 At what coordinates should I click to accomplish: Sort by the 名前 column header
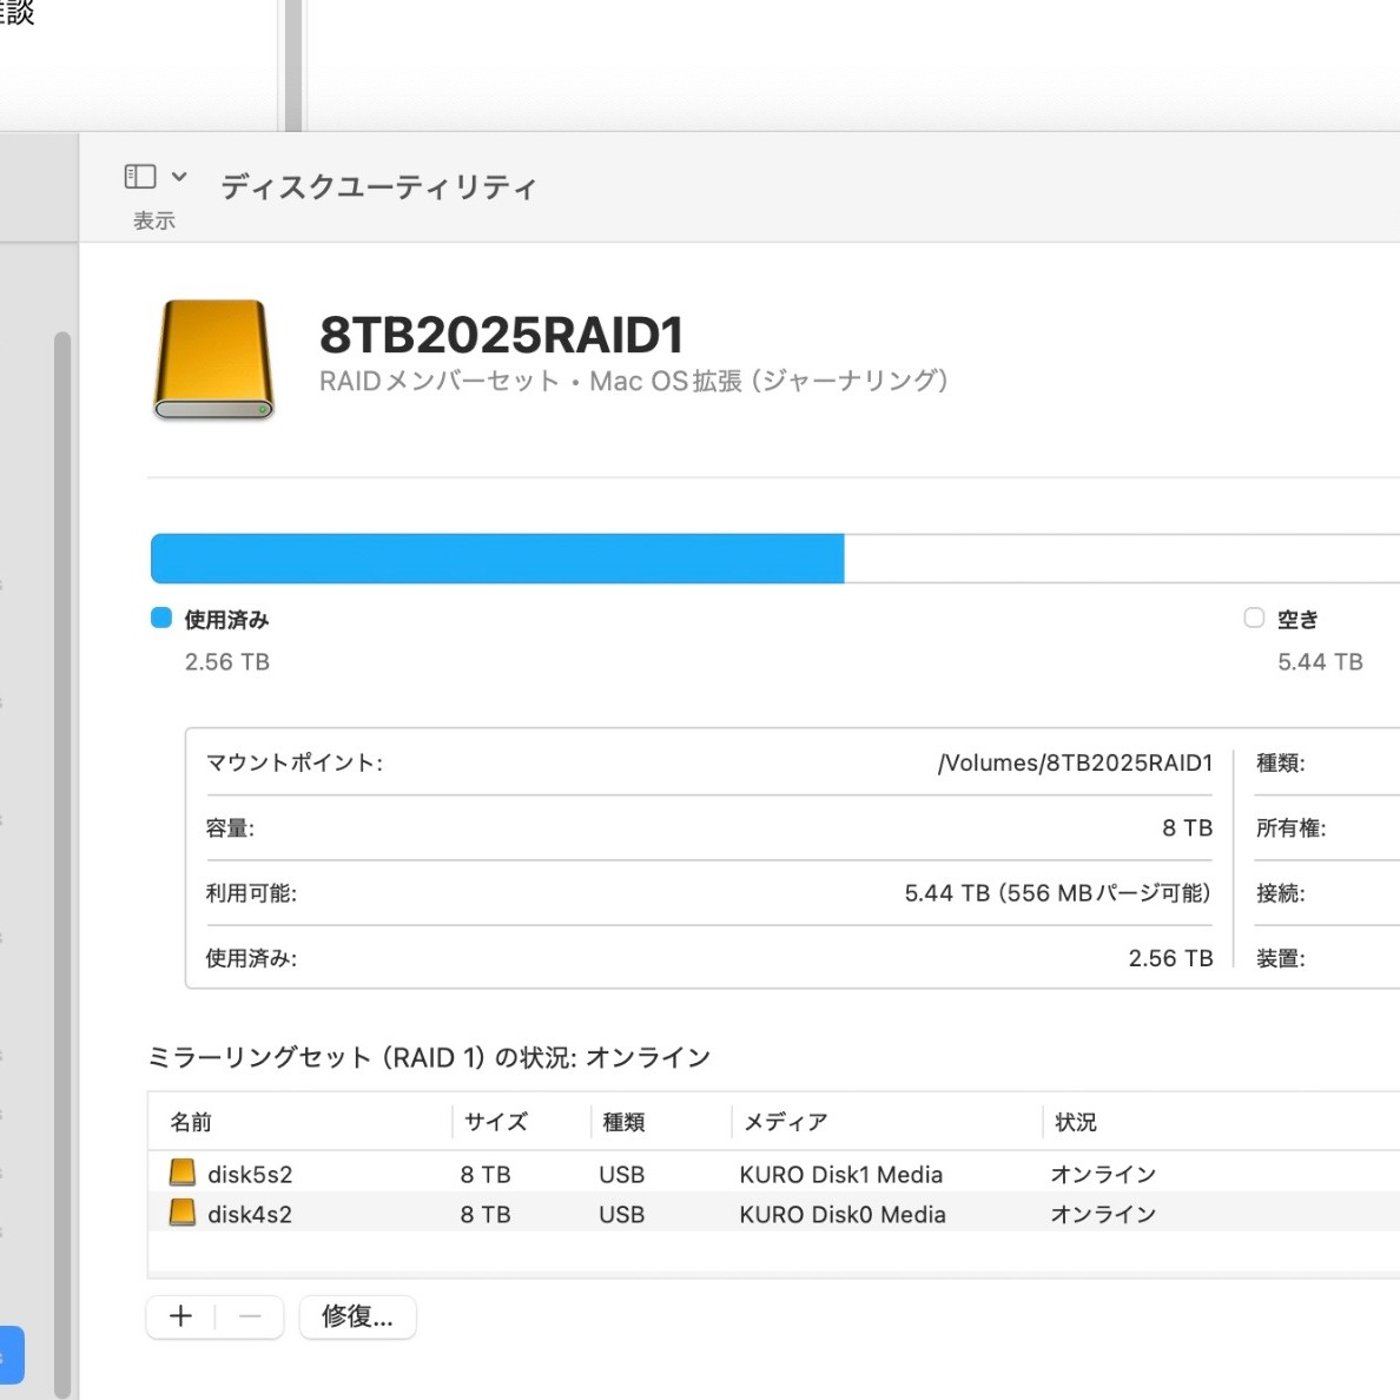(x=191, y=1122)
